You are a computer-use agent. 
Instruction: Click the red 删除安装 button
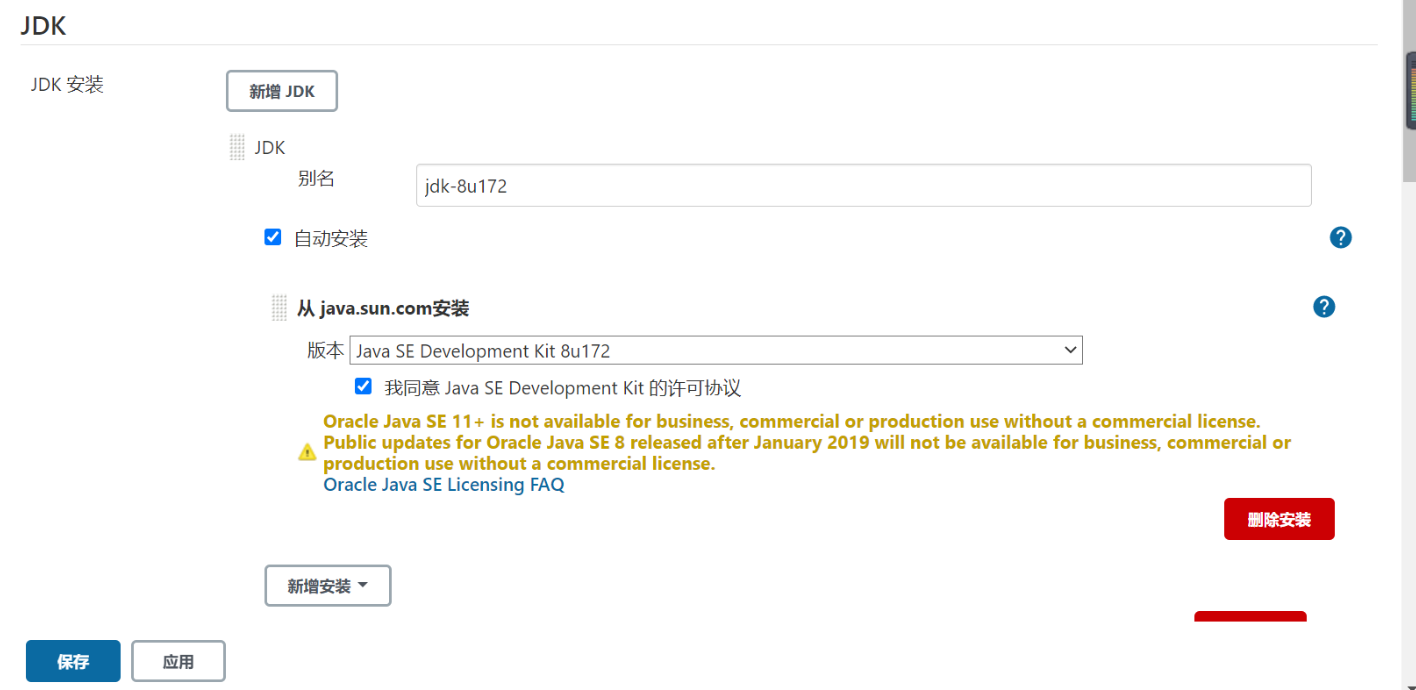1279,519
